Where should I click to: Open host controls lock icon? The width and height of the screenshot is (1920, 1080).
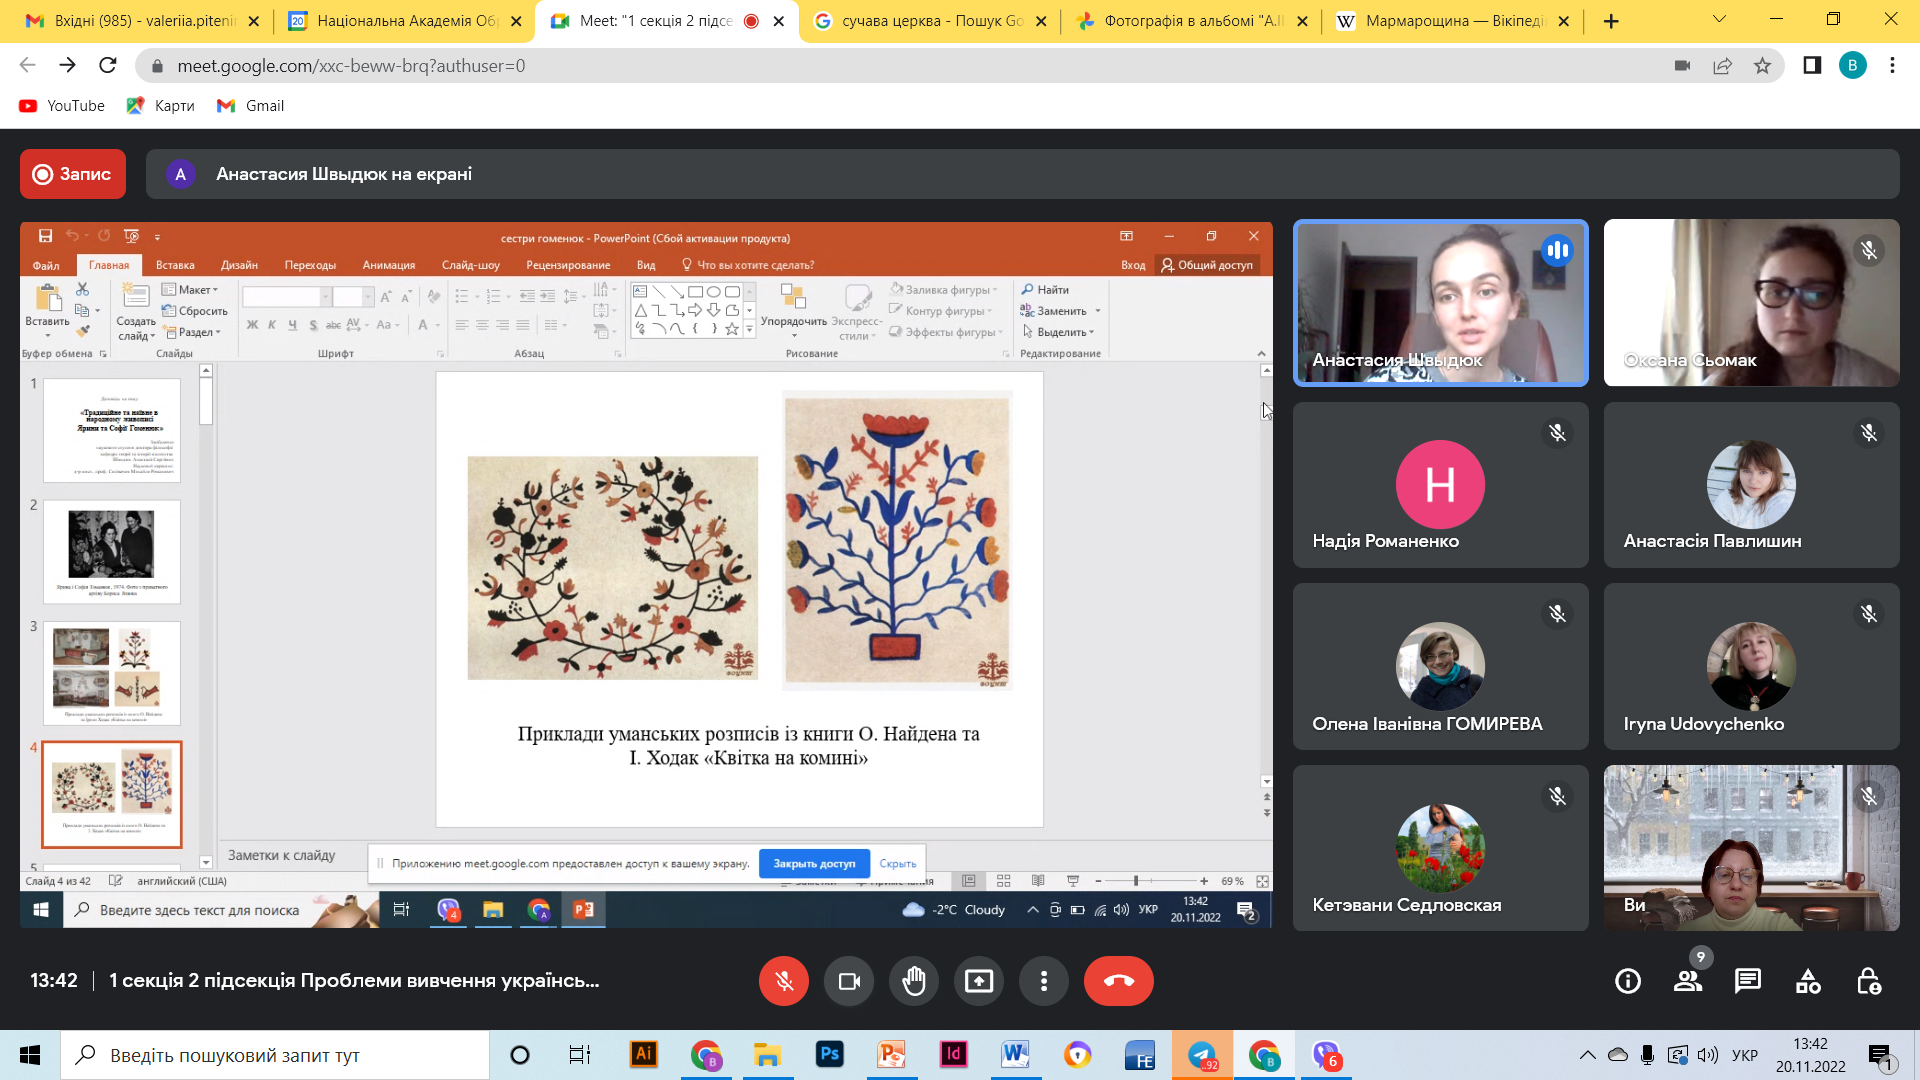coord(1868,981)
